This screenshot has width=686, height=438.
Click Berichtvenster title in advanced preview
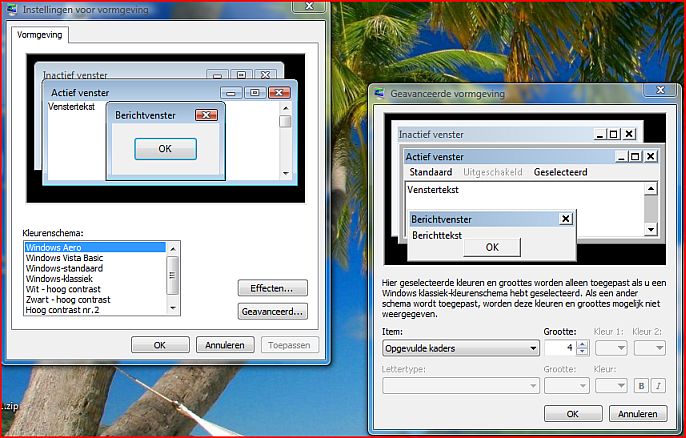[441, 219]
